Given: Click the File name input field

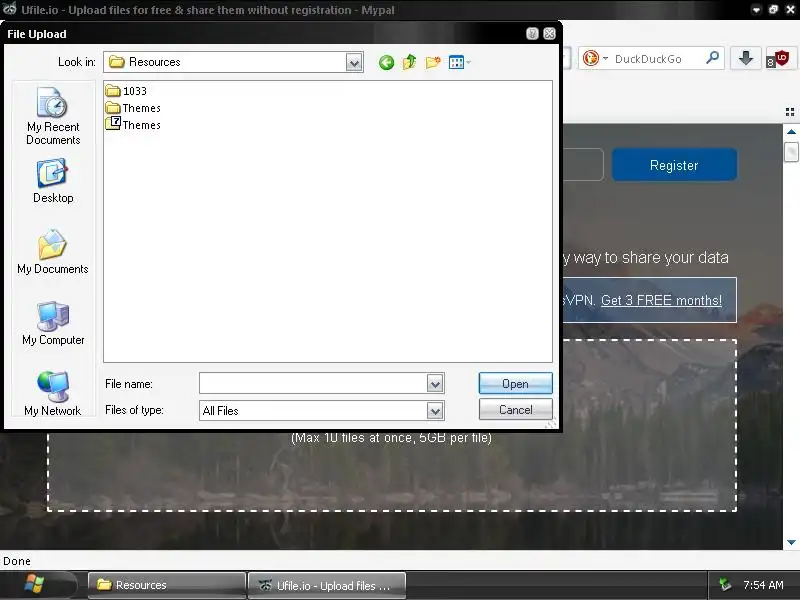Looking at the screenshot, I should click(313, 383).
